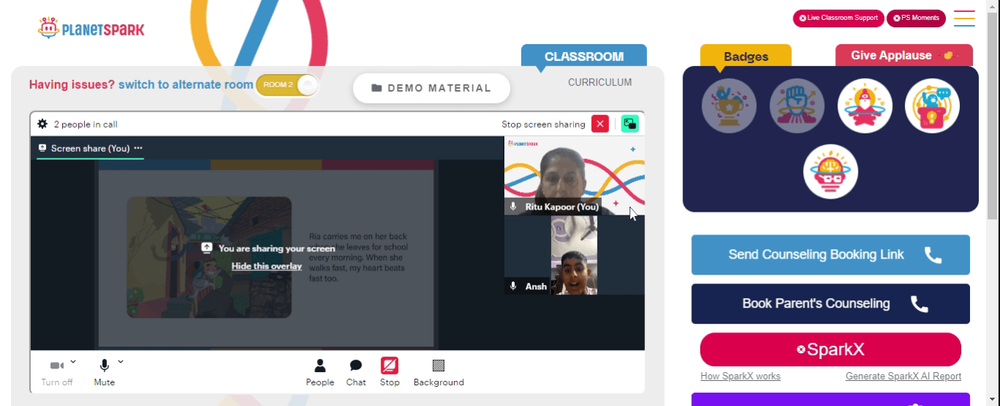This screenshot has width=1000, height=406.
Task: Stop screen share via Stop icon
Action: click(390, 372)
